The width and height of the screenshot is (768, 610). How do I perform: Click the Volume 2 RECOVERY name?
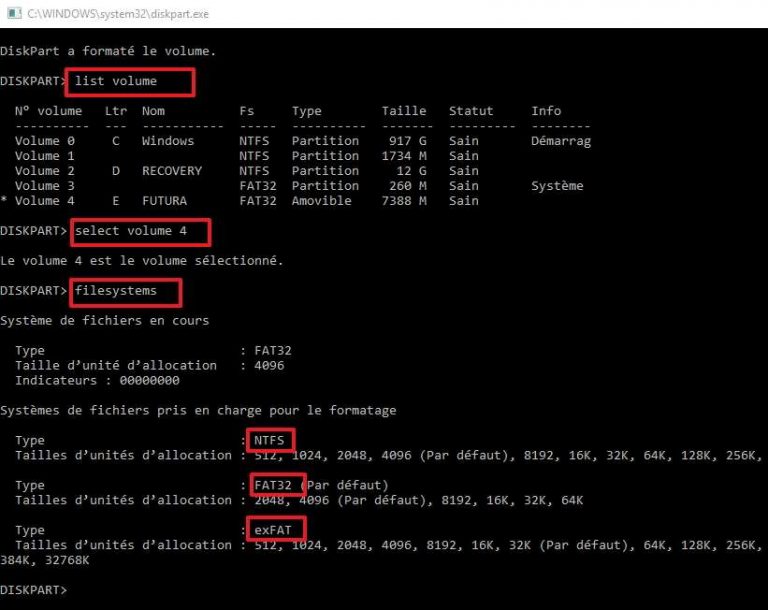tap(171, 171)
